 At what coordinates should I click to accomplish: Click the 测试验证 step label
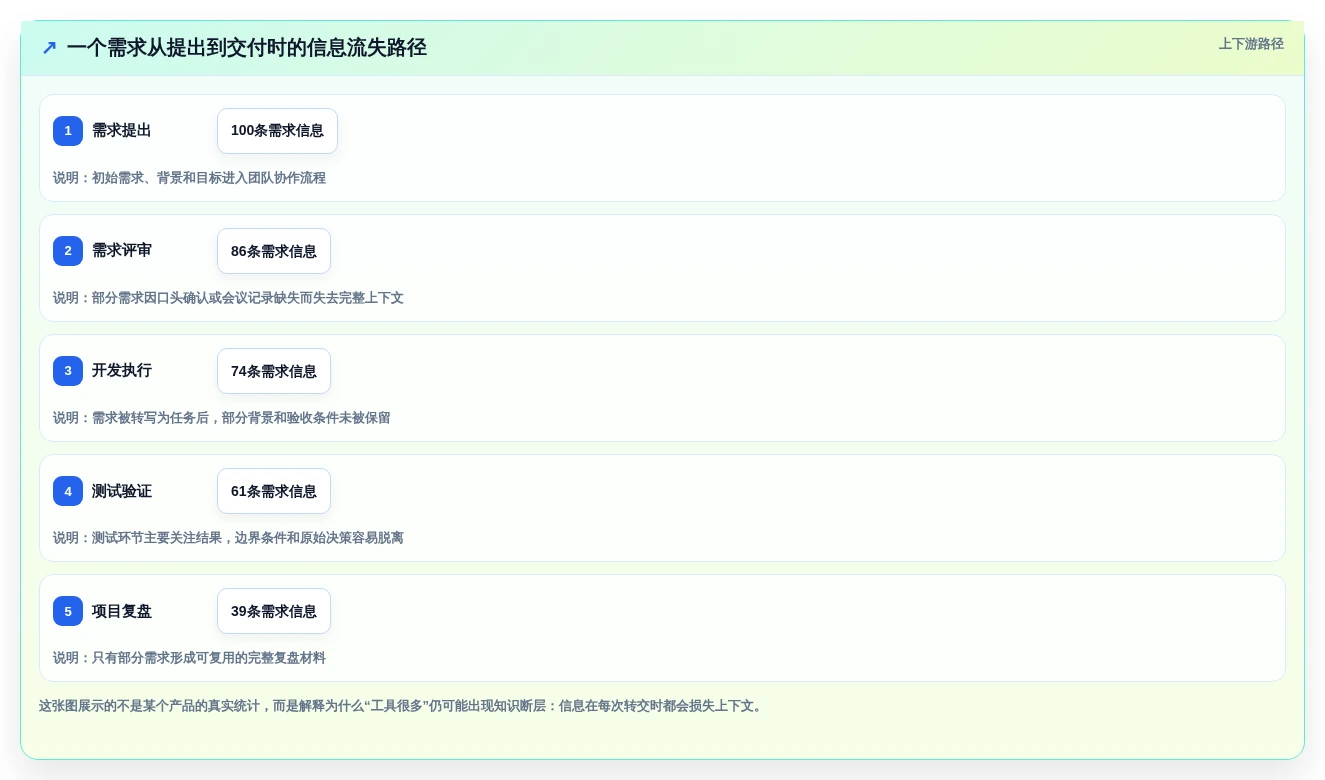tap(122, 491)
